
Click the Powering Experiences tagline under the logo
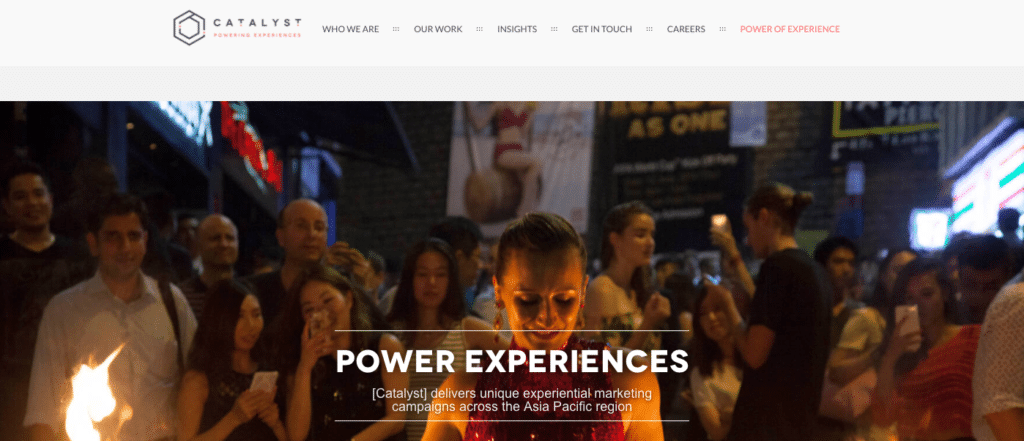257,35
